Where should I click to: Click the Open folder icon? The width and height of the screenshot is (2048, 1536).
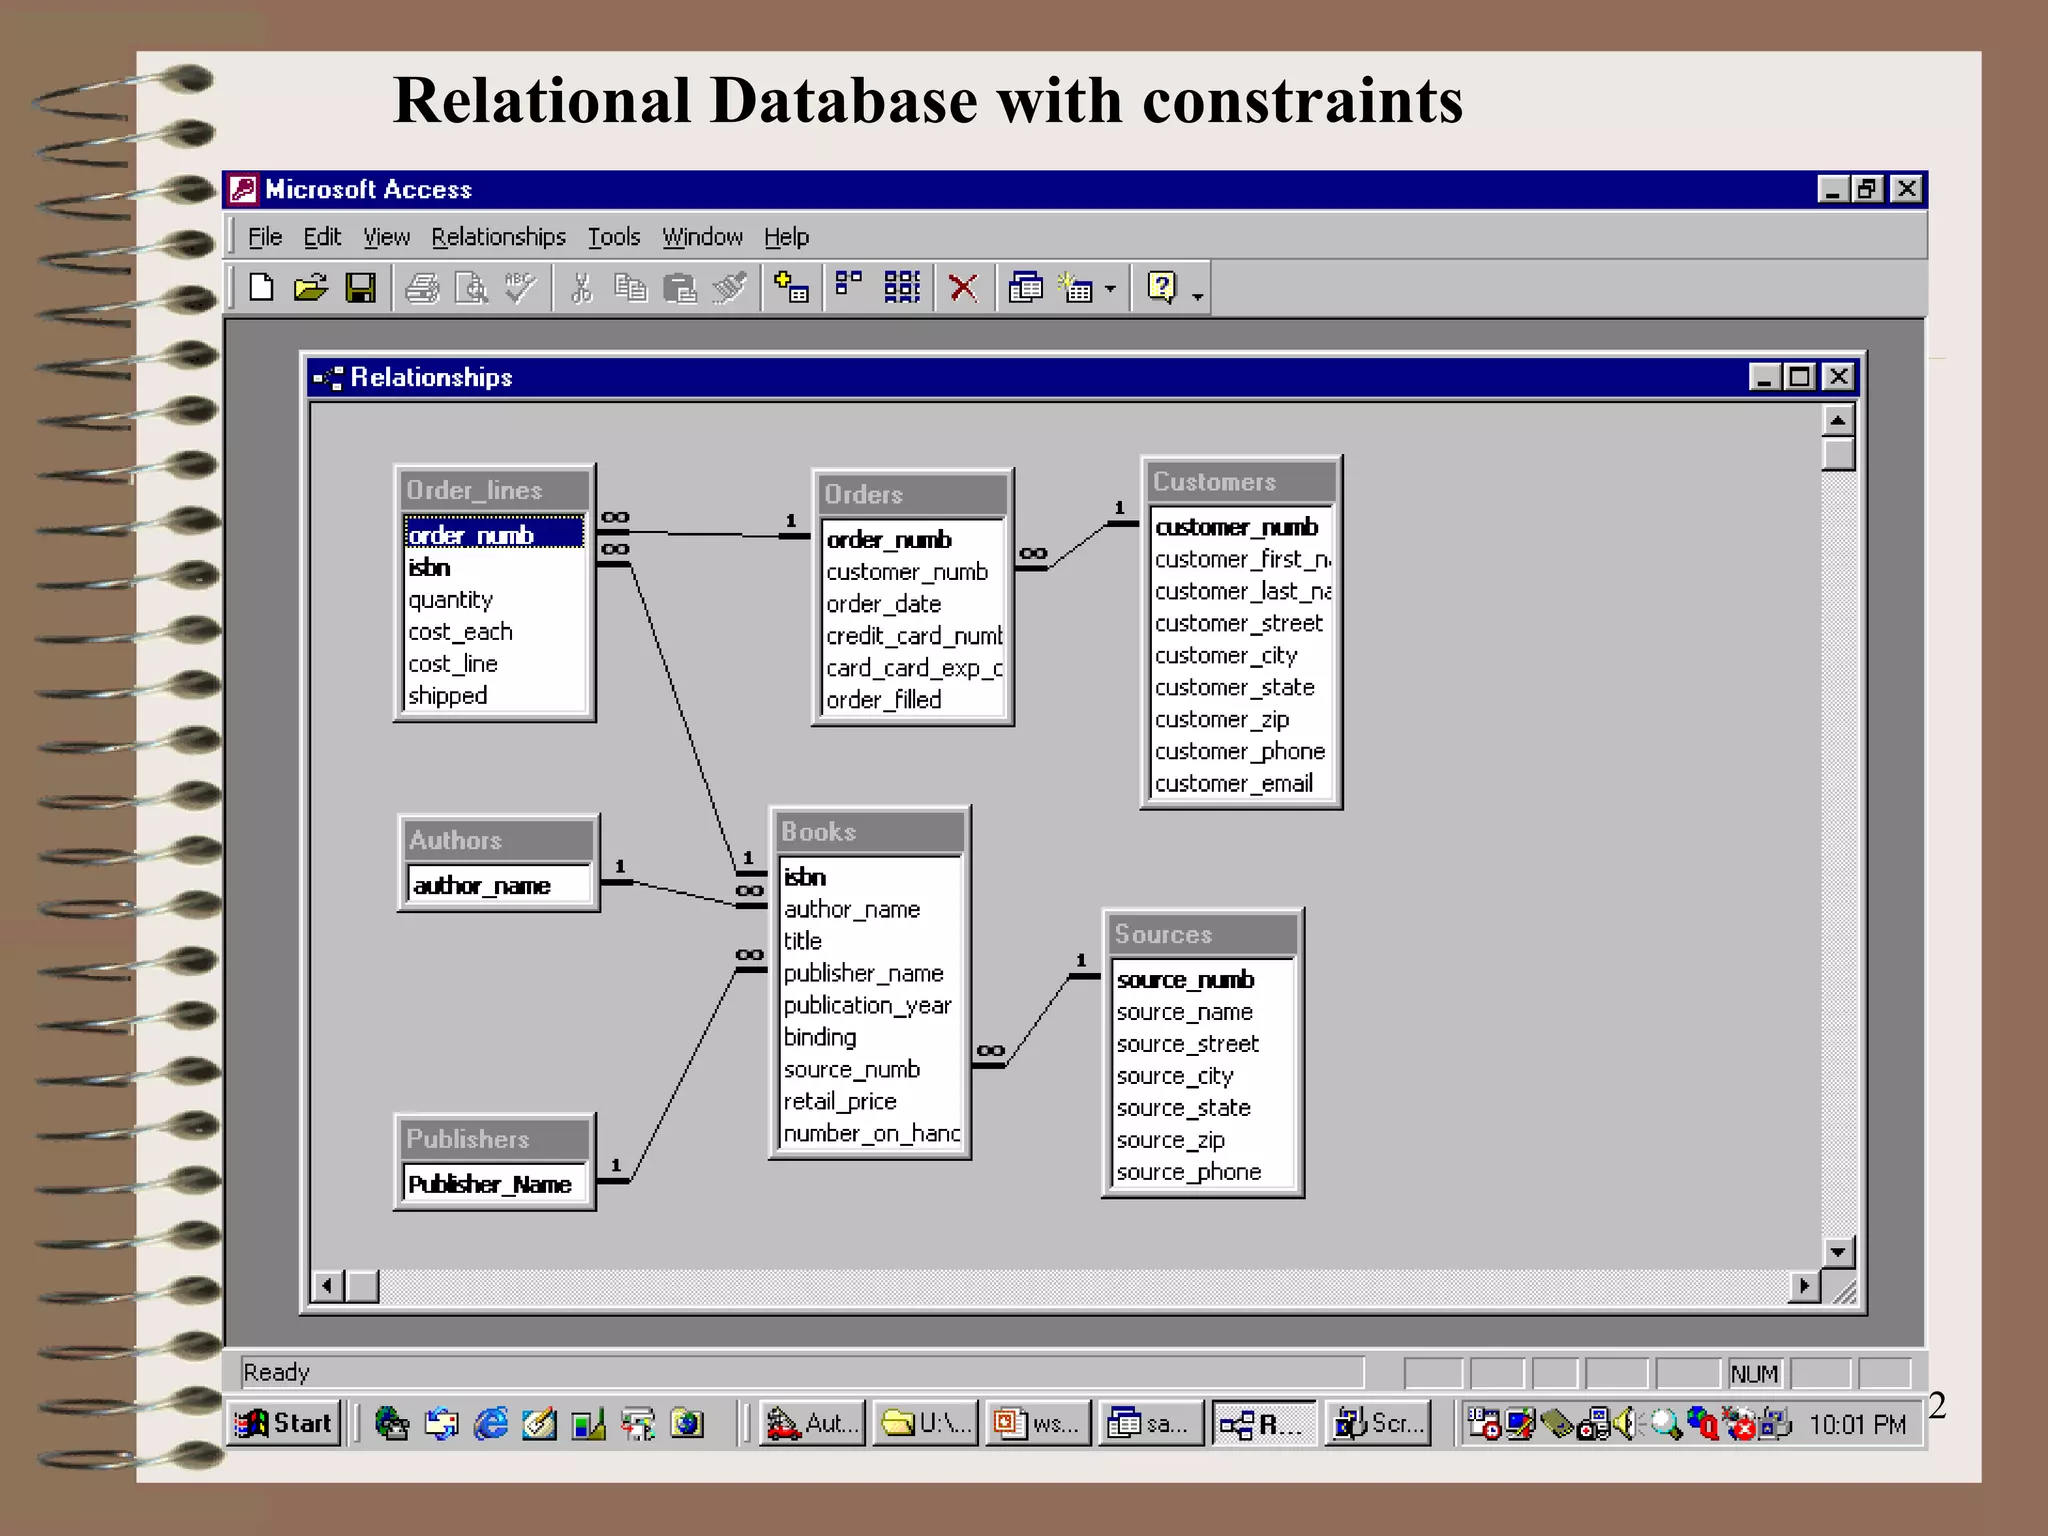311,289
